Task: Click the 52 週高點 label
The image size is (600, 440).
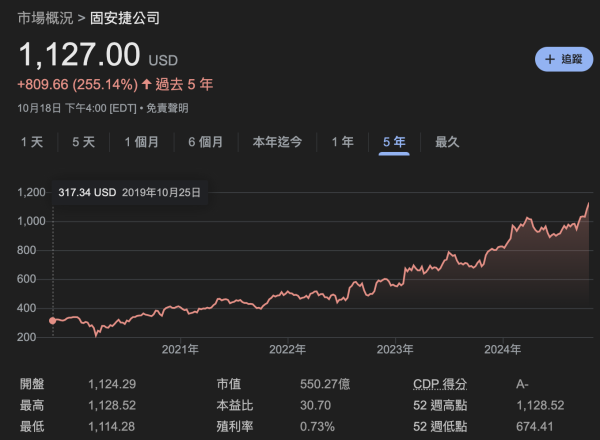Action: (440, 405)
